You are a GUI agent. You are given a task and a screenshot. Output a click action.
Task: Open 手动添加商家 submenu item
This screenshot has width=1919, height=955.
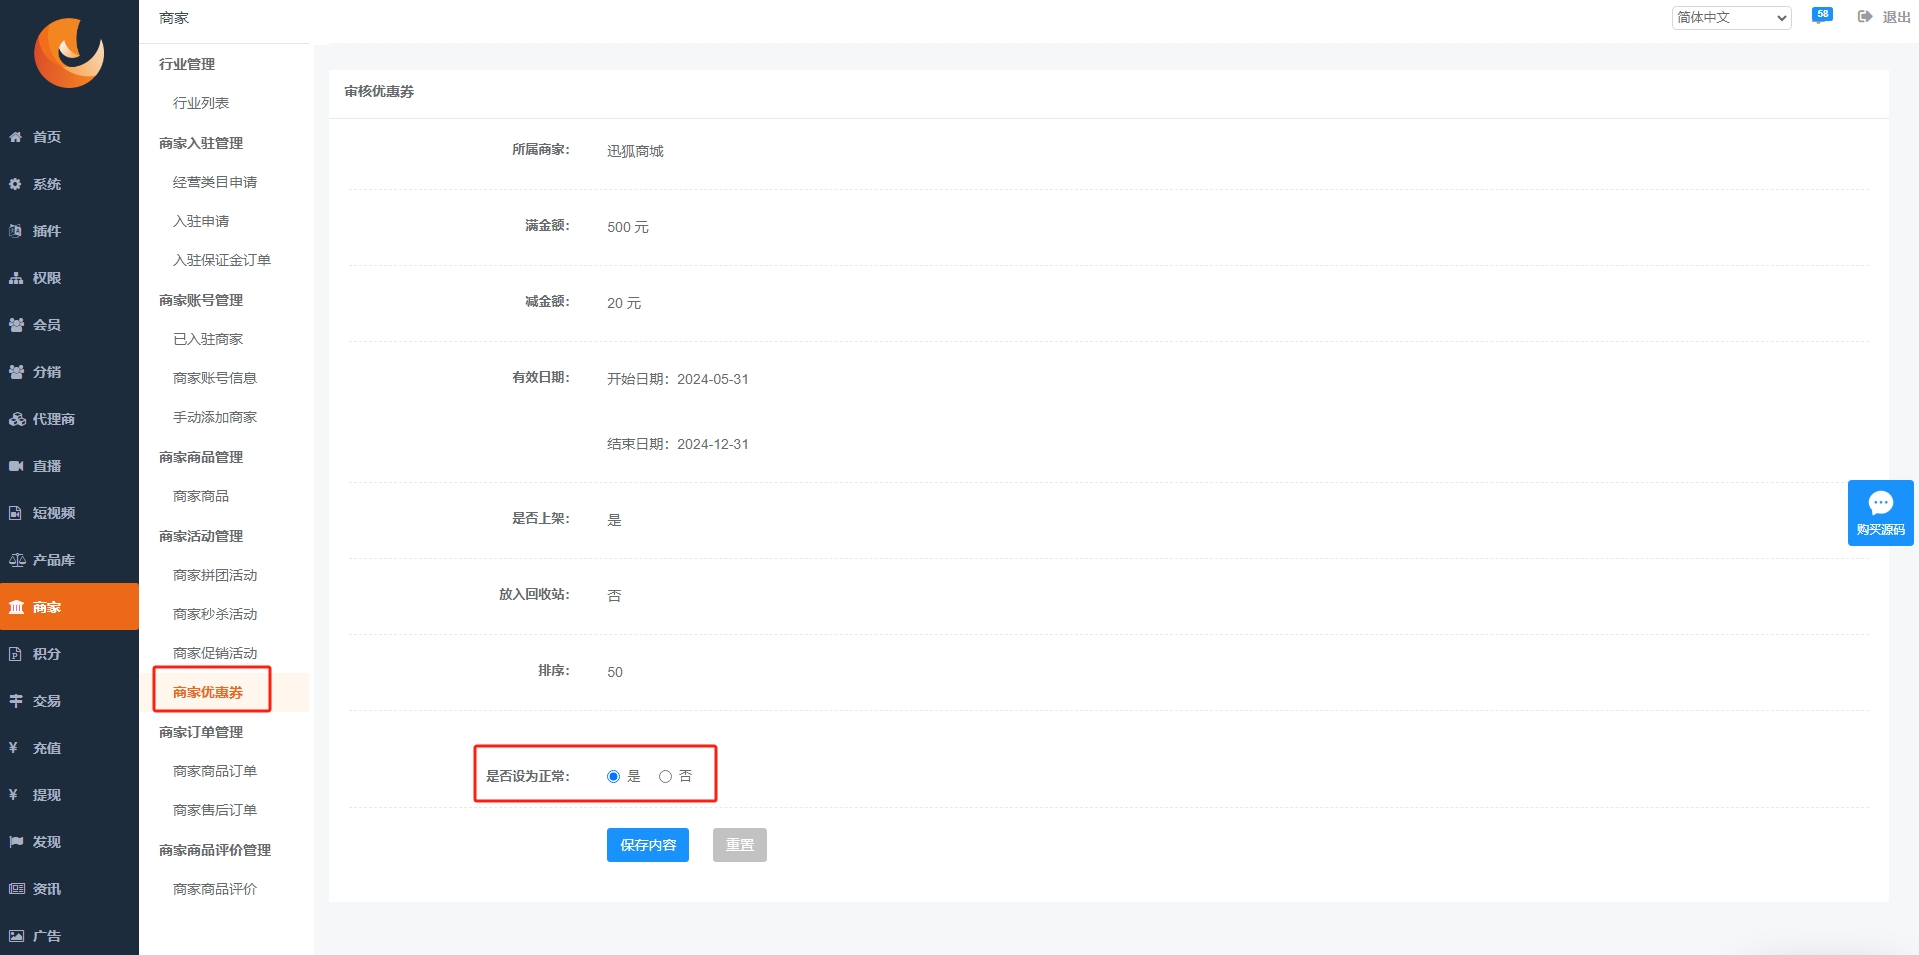[x=215, y=417]
